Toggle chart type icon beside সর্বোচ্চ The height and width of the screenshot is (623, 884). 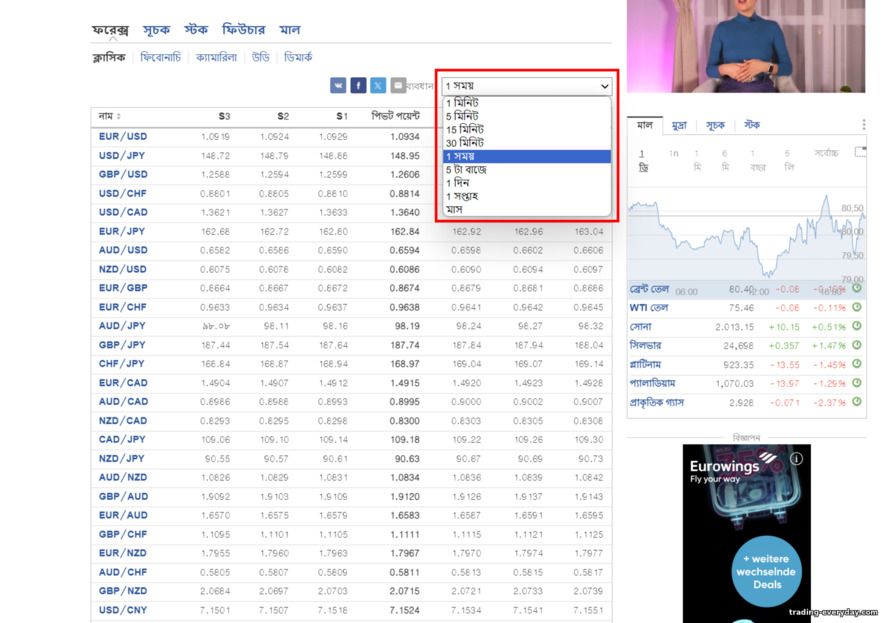tap(860, 152)
